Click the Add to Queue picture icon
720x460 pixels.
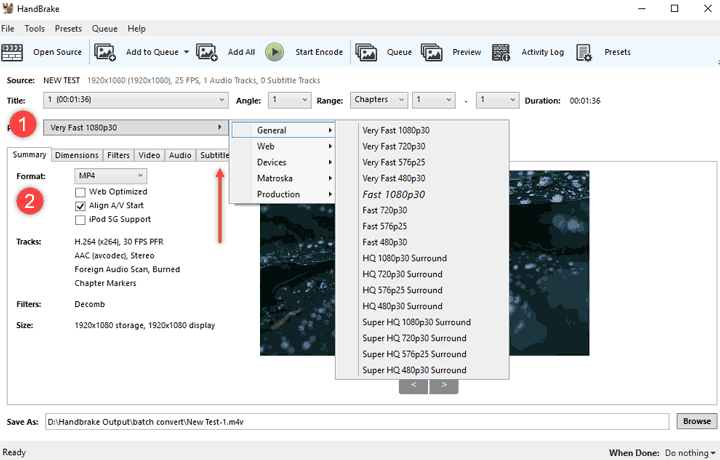point(105,52)
